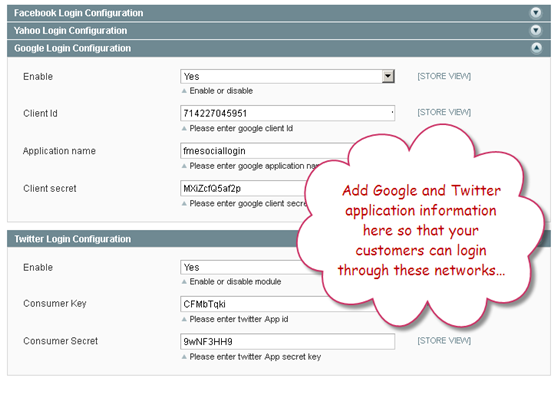The image size is (560, 397).
Task: Click the 'Enable or disable' hint text
Action: click(221, 91)
